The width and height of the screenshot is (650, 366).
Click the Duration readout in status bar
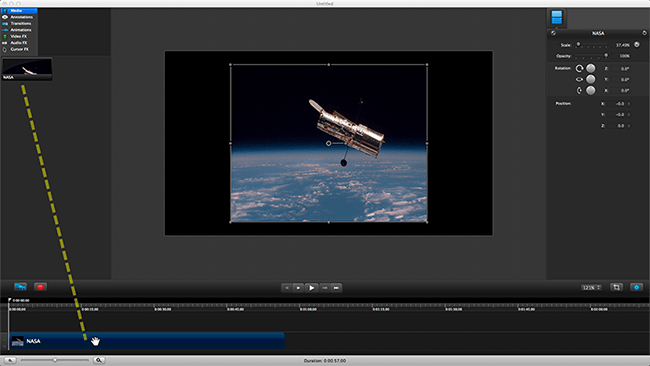click(325, 361)
